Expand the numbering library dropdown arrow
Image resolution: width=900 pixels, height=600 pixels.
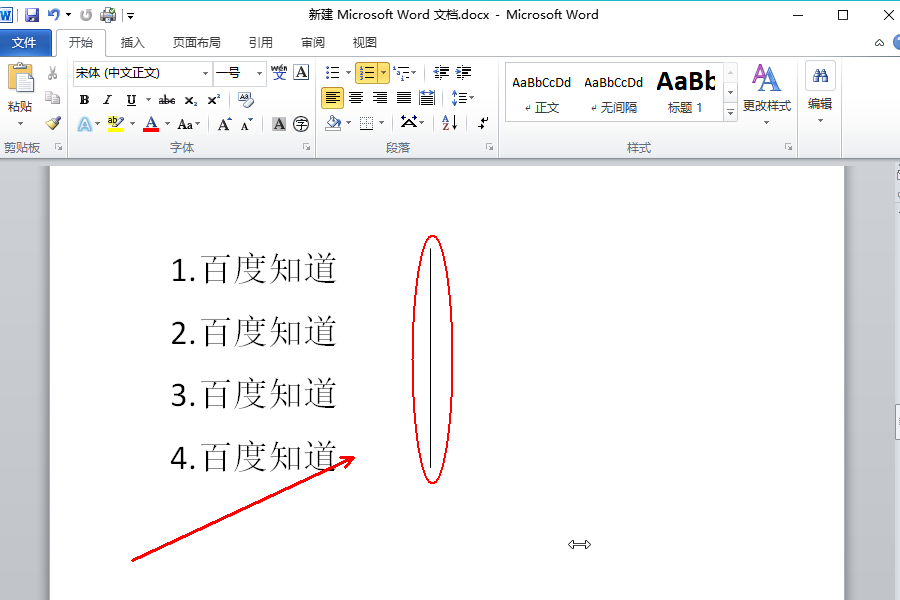pyautogui.click(x=383, y=73)
